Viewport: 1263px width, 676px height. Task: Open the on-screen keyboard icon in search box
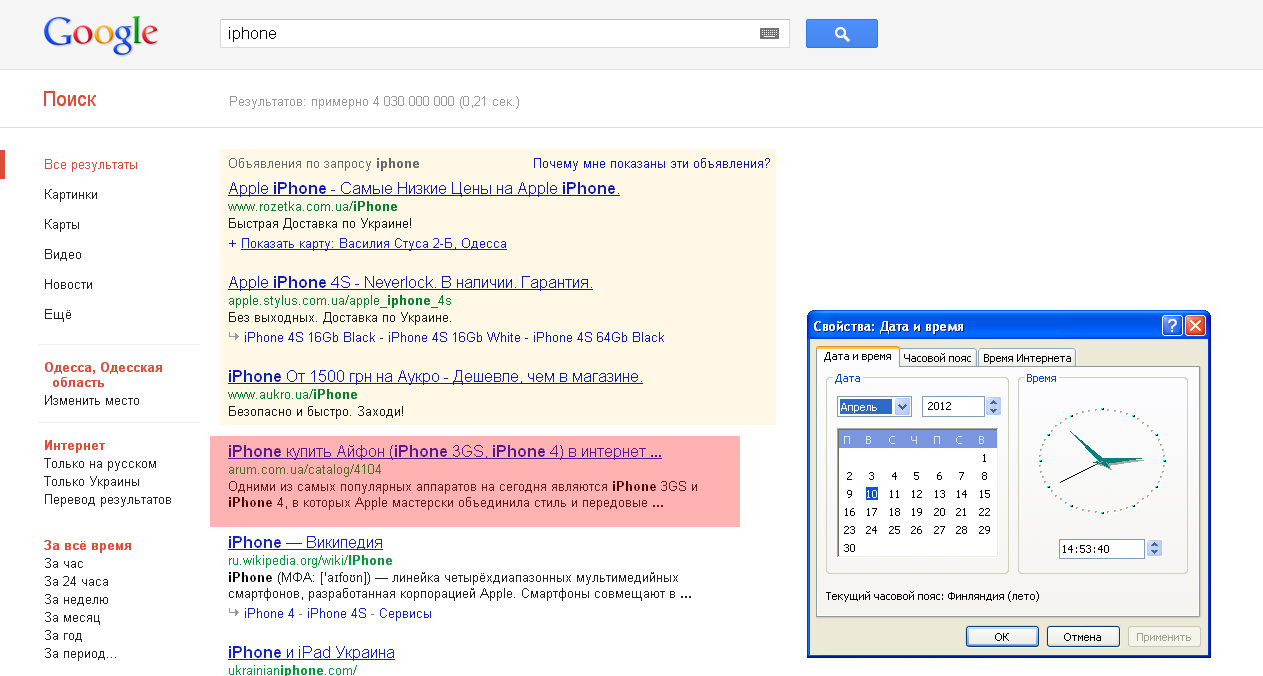click(769, 33)
